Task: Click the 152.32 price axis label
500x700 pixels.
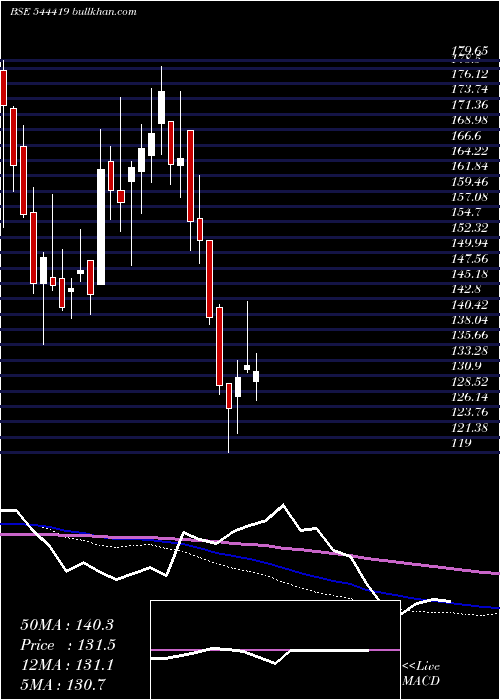Action: point(470,228)
